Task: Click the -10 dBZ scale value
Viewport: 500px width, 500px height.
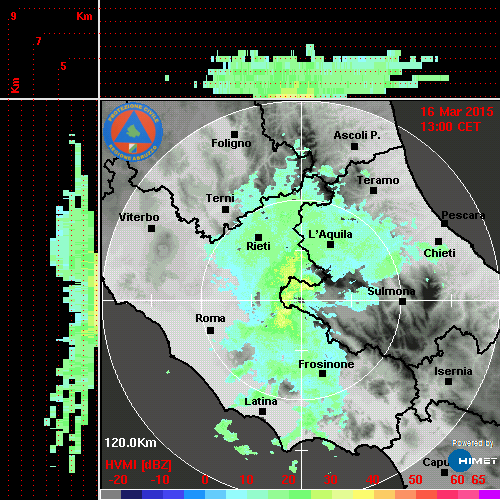Action: (160, 480)
